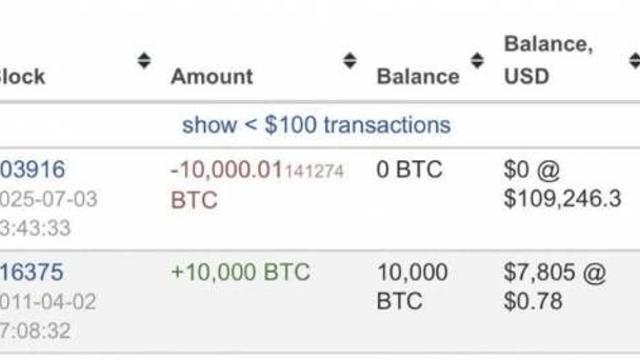The width and height of the screenshot is (640, 360).
Task: Click the $0 @ balance value
Action: 532,169
